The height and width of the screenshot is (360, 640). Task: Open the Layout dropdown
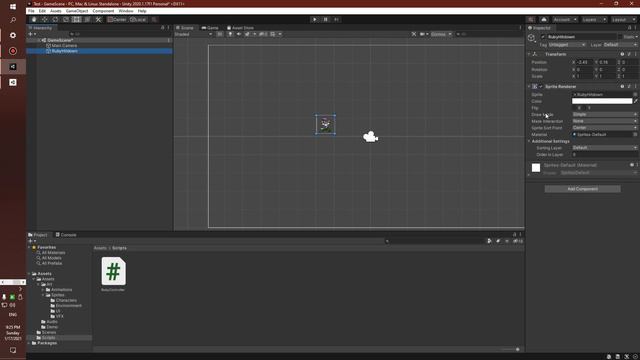[x=623, y=20]
